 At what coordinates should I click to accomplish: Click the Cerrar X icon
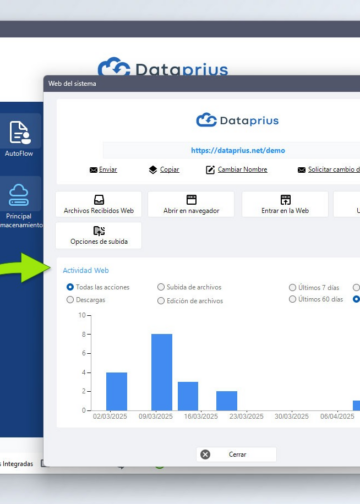(205, 454)
